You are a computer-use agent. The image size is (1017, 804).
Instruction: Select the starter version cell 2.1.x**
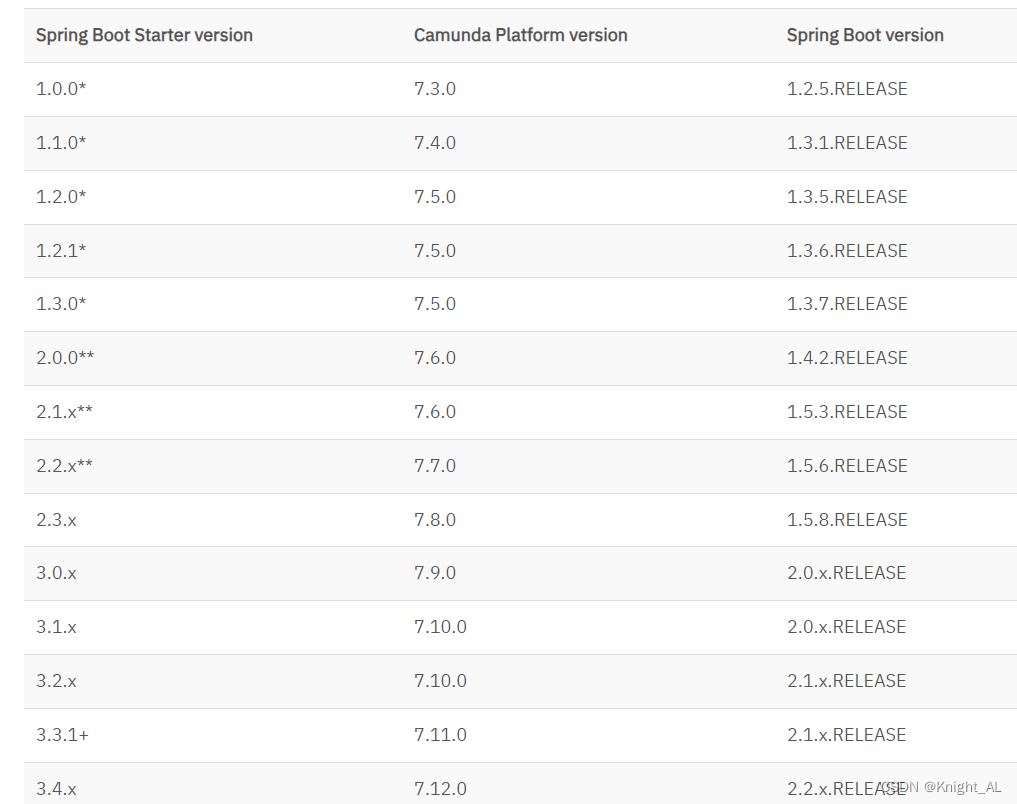pyautogui.click(x=64, y=412)
